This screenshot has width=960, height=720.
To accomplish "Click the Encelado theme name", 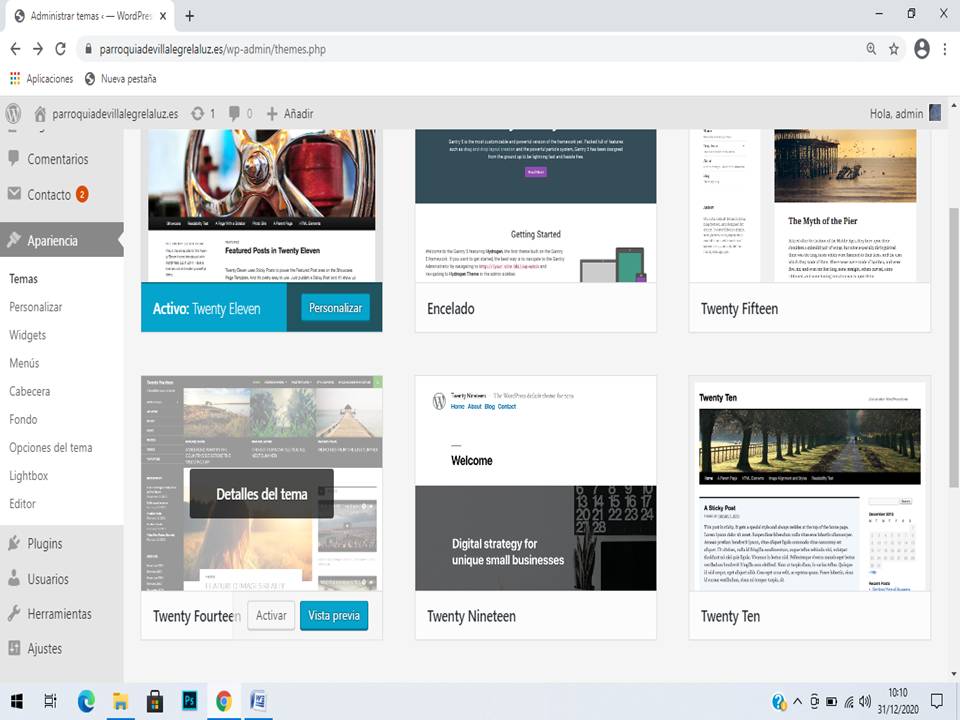I will pos(451,309).
